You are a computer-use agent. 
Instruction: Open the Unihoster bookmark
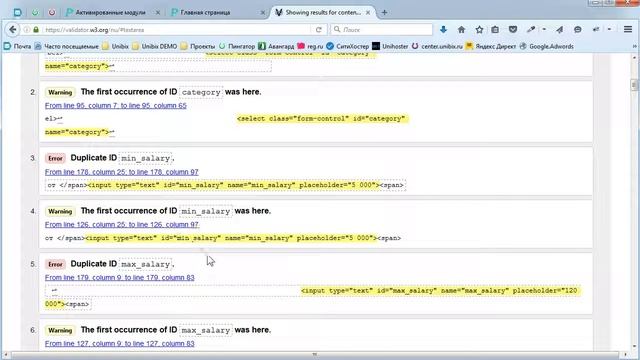390,47
